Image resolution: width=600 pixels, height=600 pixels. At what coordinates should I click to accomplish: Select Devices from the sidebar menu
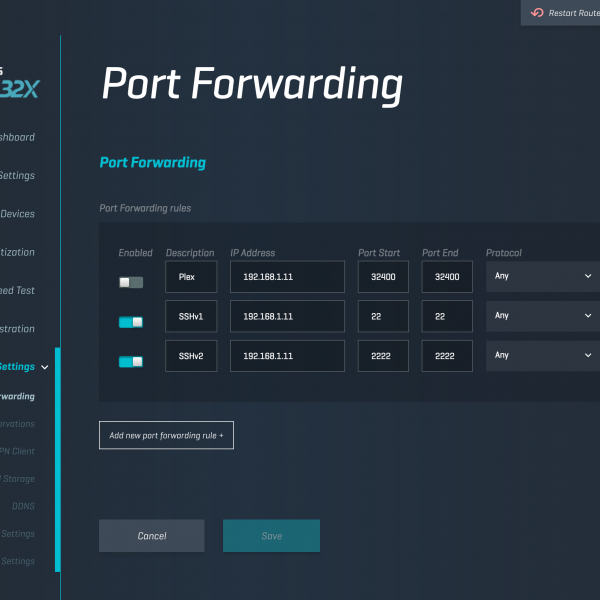[18, 214]
